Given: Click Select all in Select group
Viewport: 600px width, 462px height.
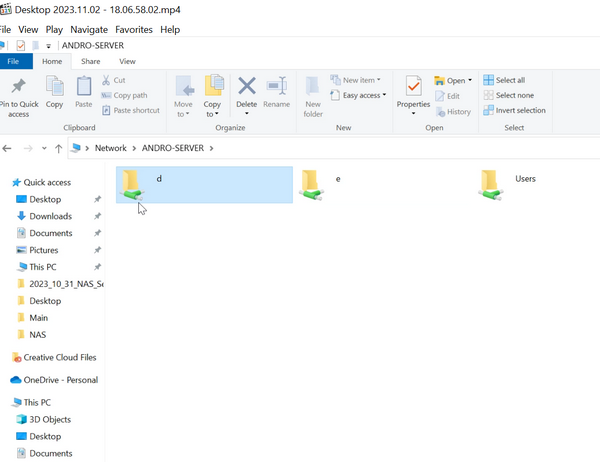Looking at the screenshot, I should [509, 80].
